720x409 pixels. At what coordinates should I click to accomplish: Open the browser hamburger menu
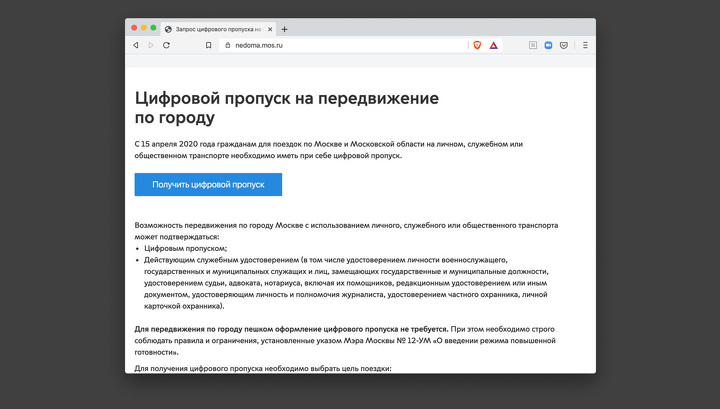[585, 45]
